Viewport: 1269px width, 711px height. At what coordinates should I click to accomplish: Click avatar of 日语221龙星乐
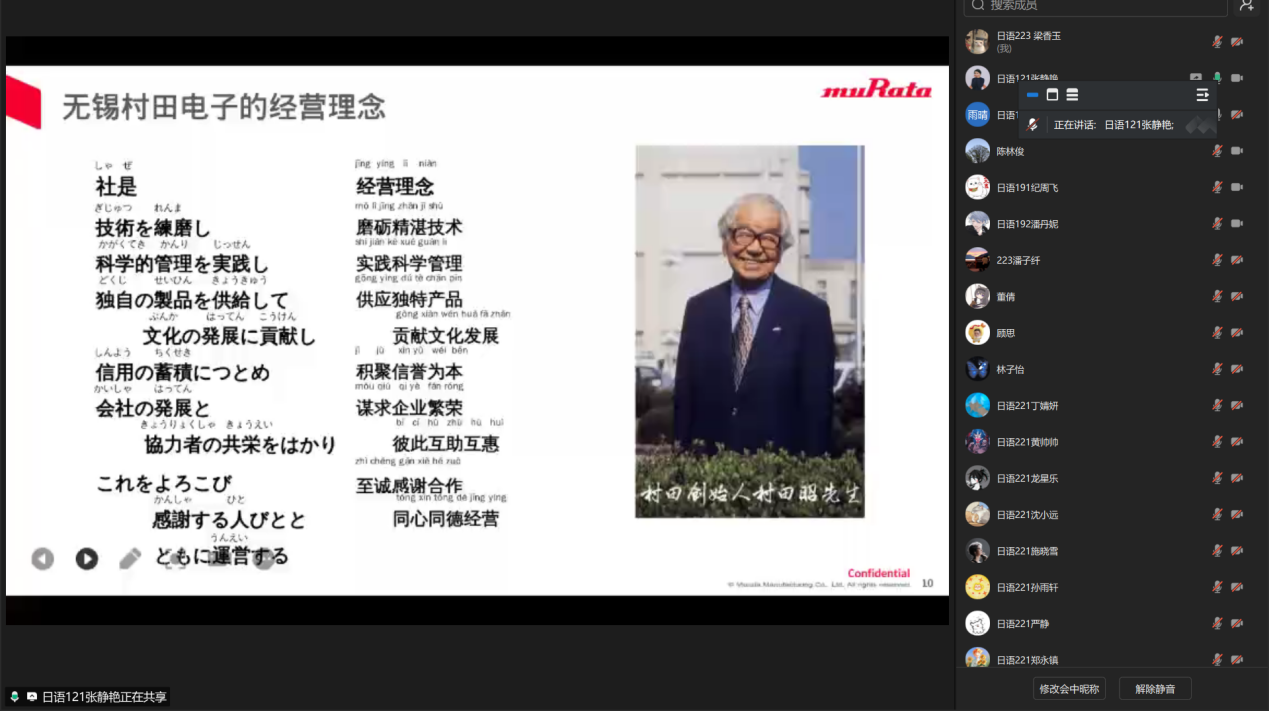977,478
